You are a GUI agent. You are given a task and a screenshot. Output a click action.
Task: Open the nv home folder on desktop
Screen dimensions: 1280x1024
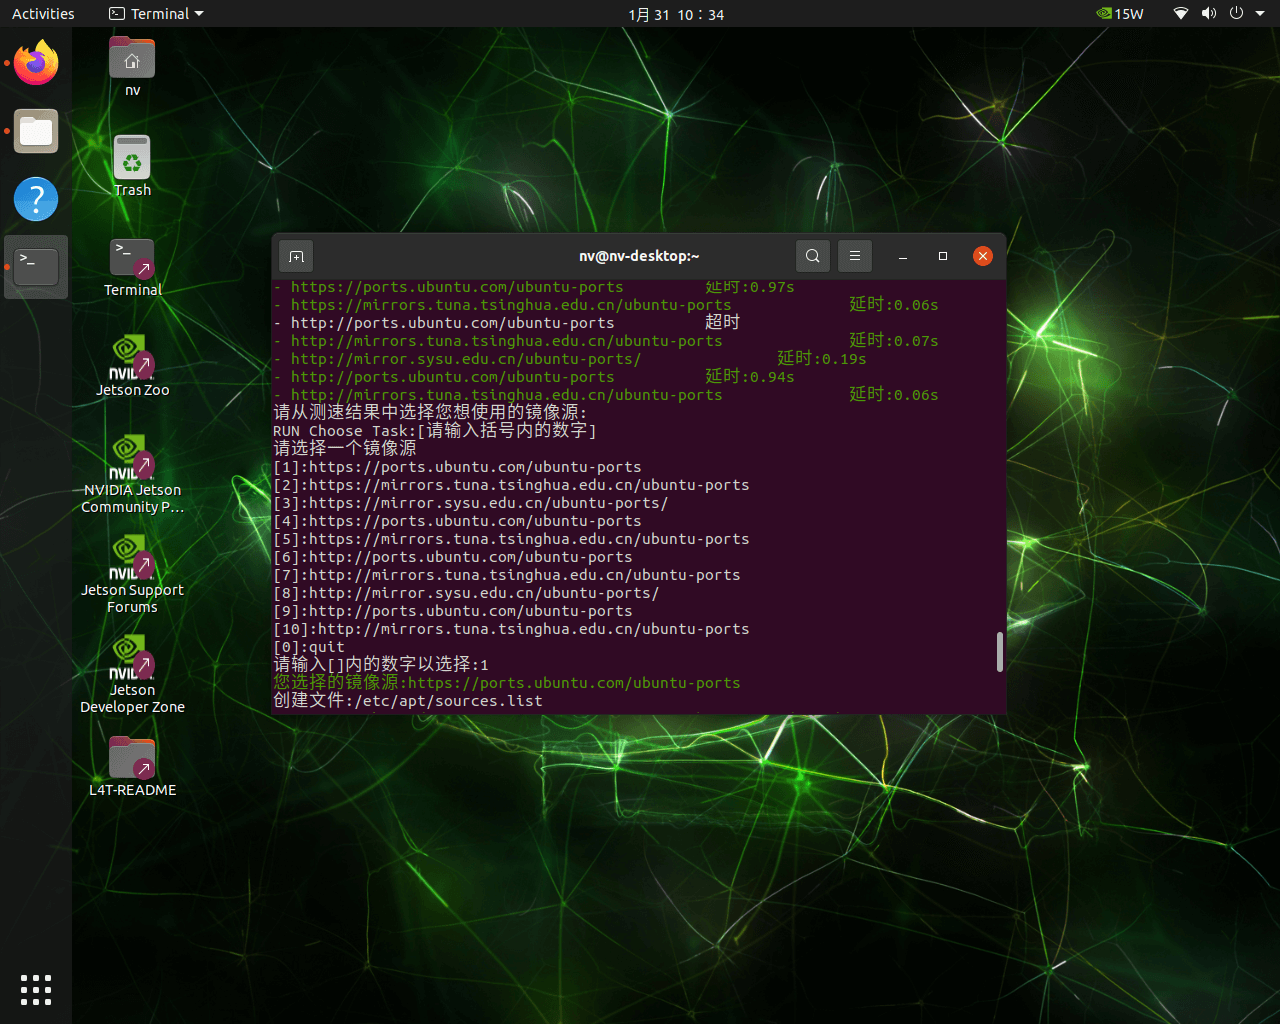pos(132,61)
